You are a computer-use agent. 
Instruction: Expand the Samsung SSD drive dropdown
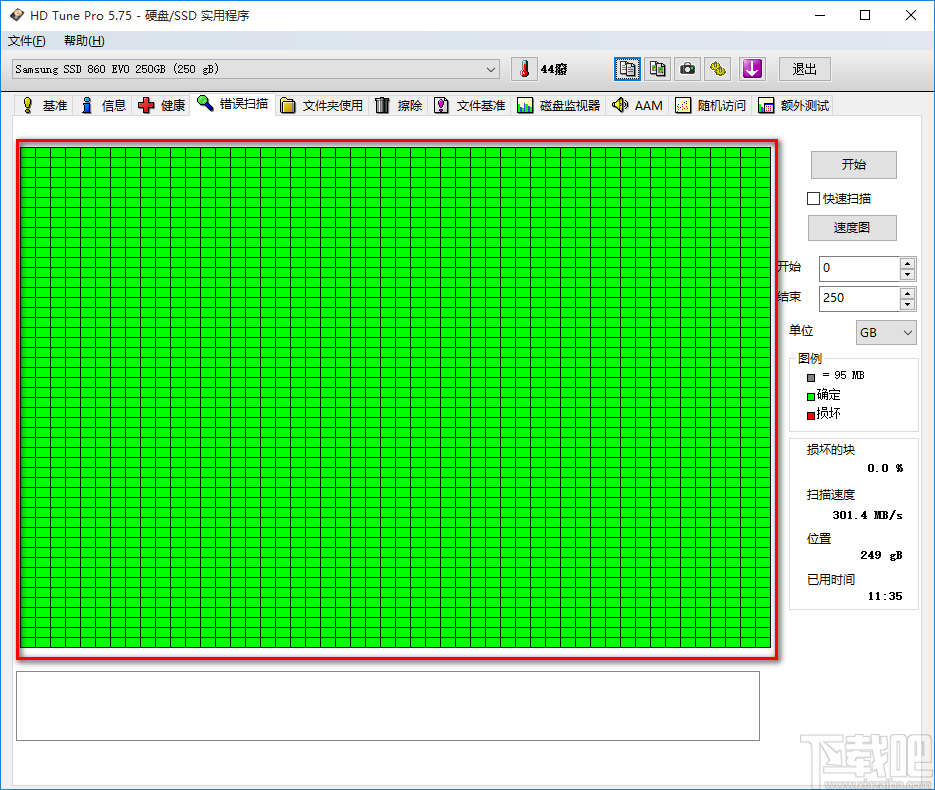tap(491, 69)
